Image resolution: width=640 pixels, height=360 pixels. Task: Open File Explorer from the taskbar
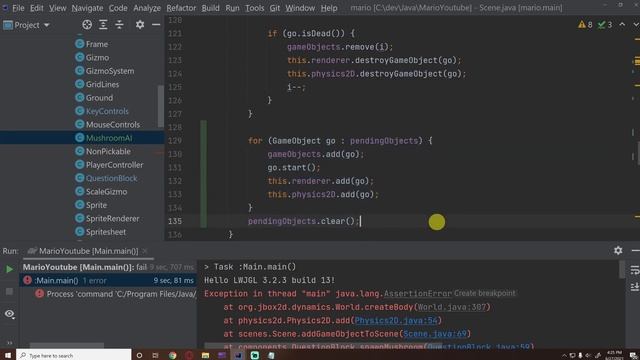[205, 355]
